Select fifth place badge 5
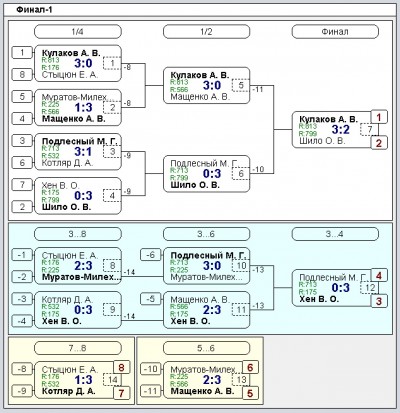This screenshot has height=413, width=400. (250, 393)
